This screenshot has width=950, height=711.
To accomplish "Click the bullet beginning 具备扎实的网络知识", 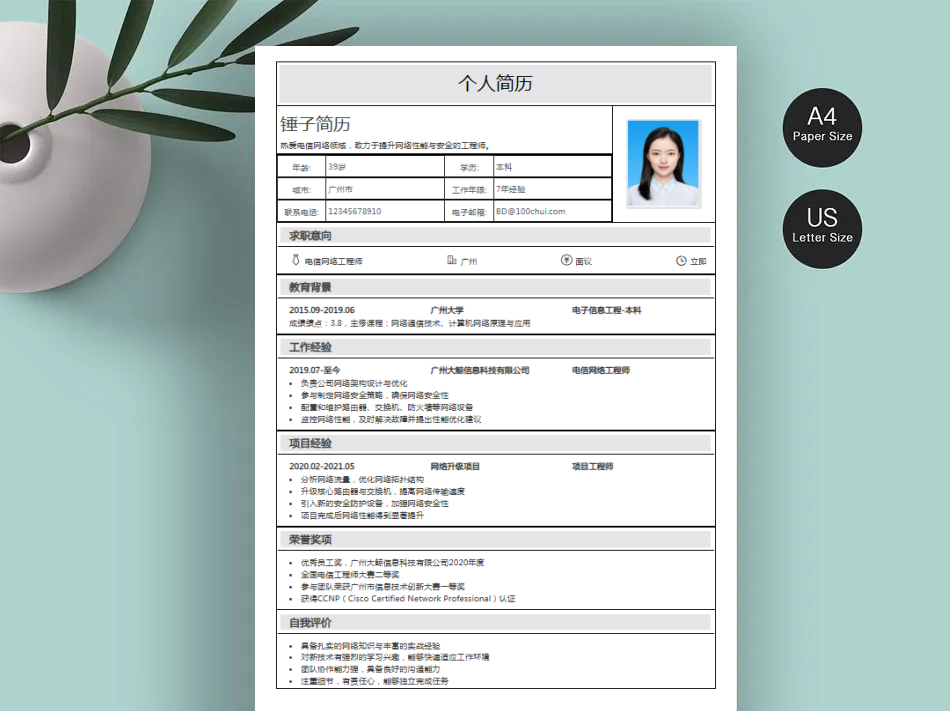I will click(370, 646).
